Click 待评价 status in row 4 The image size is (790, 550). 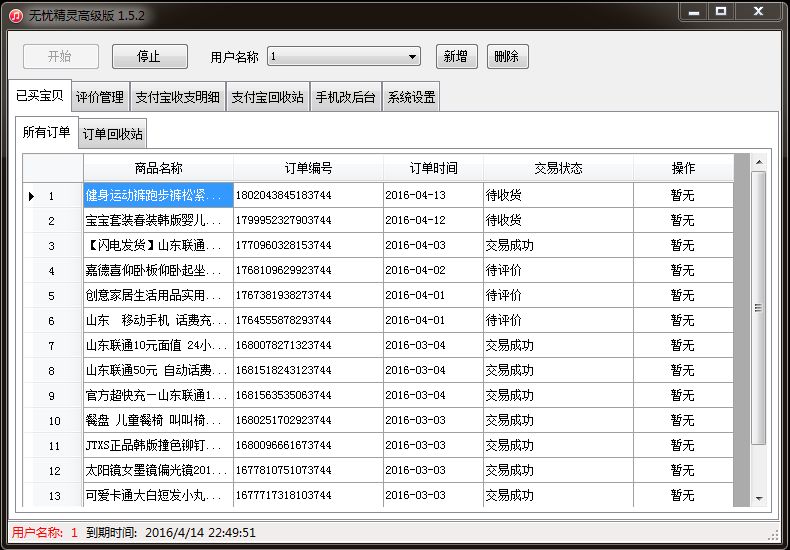(x=558, y=270)
